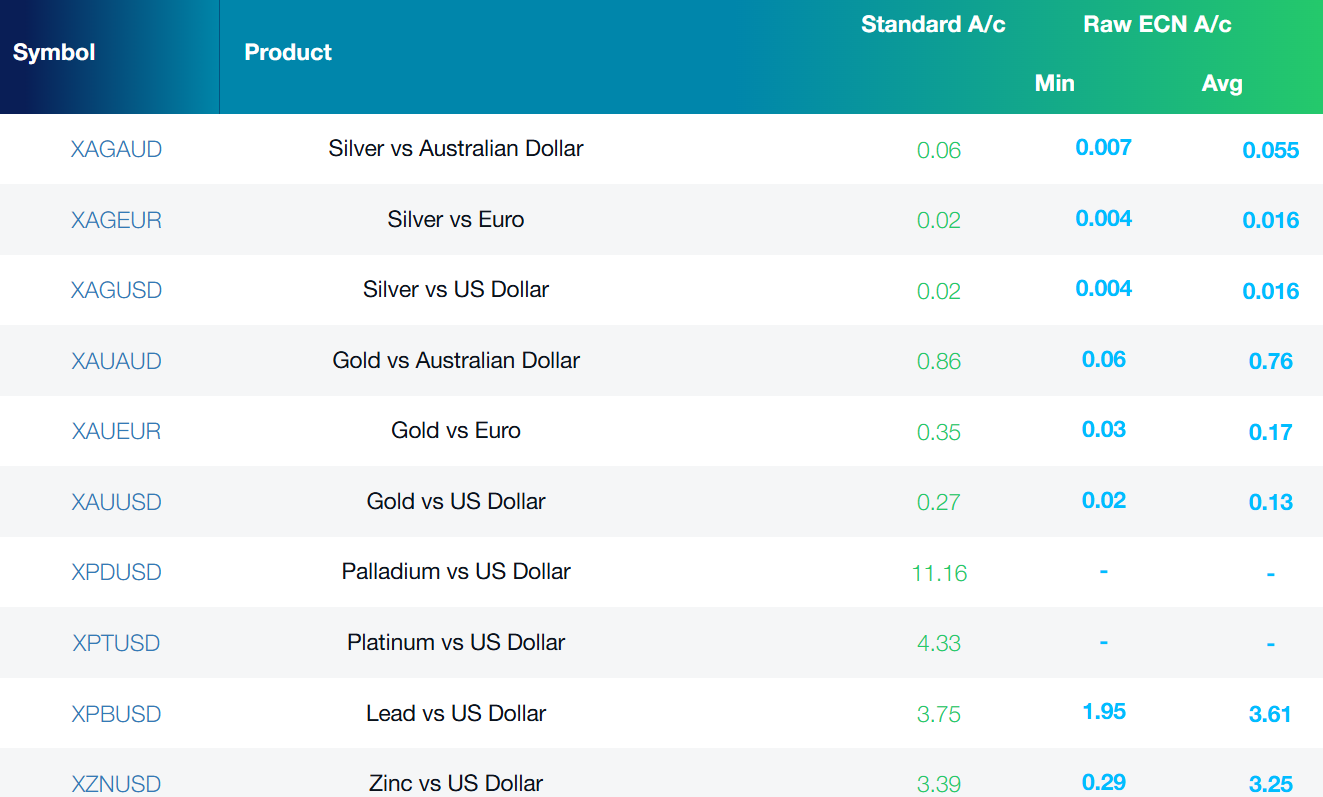Image resolution: width=1323 pixels, height=797 pixels.
Task: Click the XAUAUD symbol link
Action: pos(116,361)
